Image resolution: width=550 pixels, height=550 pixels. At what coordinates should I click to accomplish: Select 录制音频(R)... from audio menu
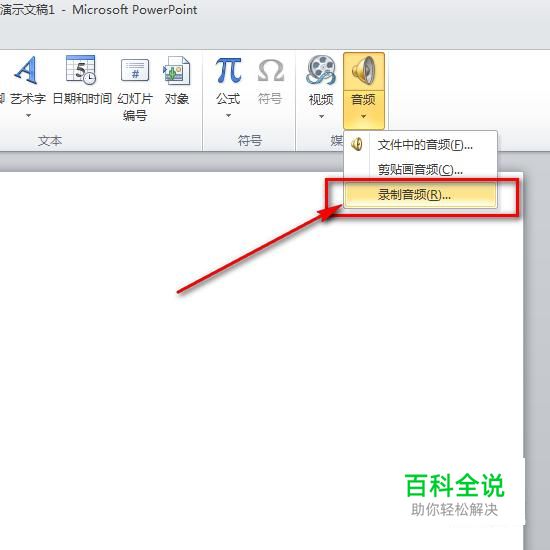(x=421, y=195)
